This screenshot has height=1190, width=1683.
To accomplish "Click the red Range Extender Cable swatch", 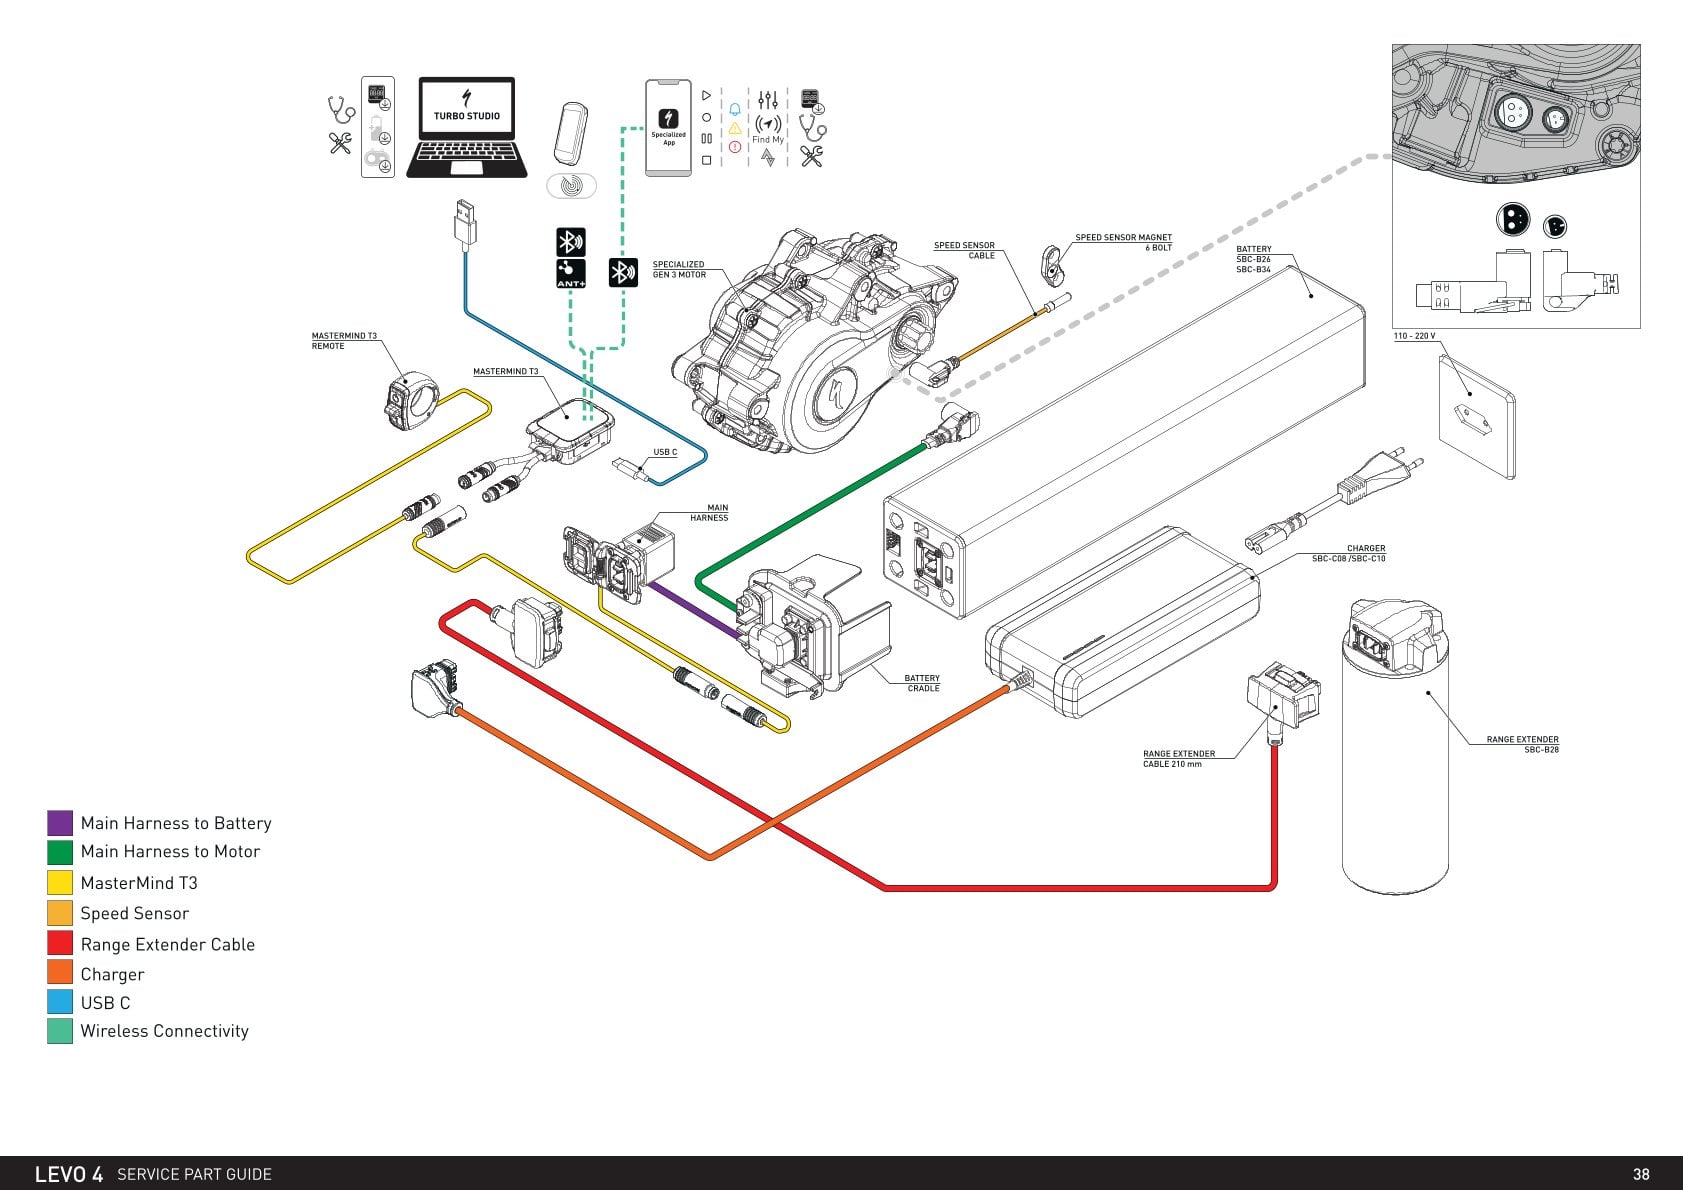I will (x=60, y=943).
